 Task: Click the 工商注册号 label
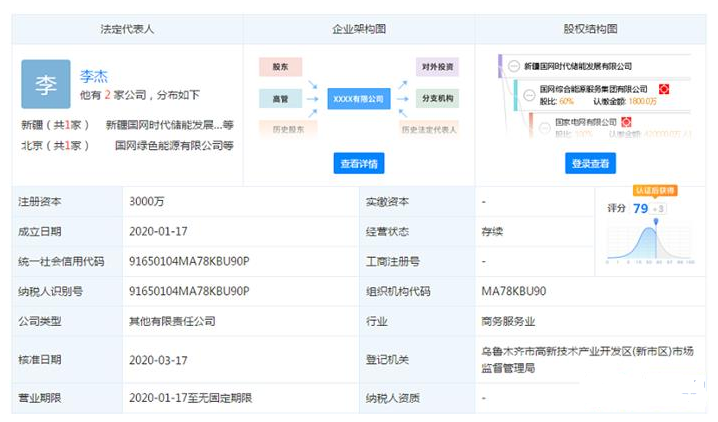click(392, 261)
